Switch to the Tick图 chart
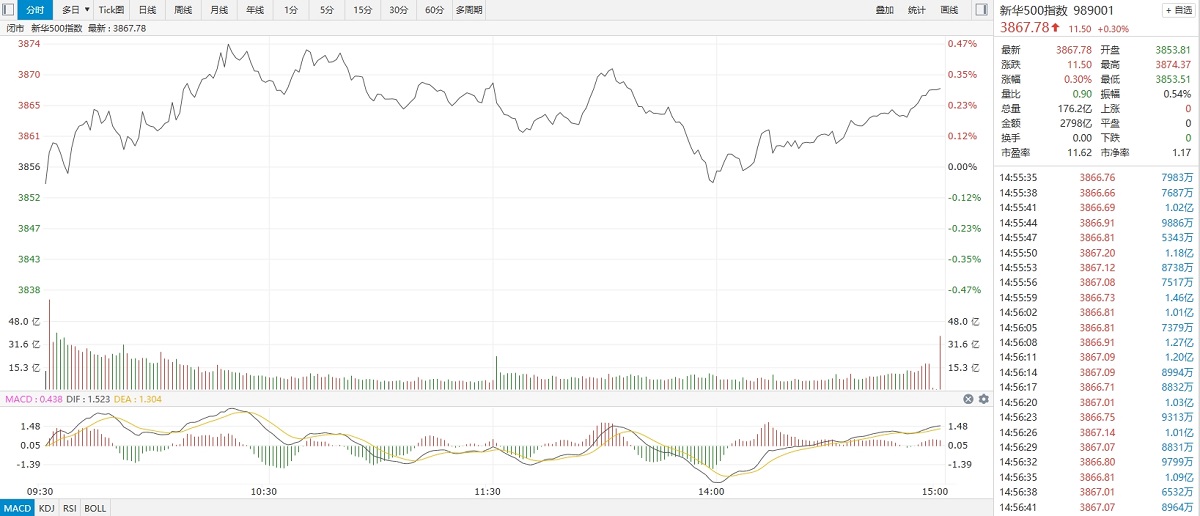 (x=111, y=10)
